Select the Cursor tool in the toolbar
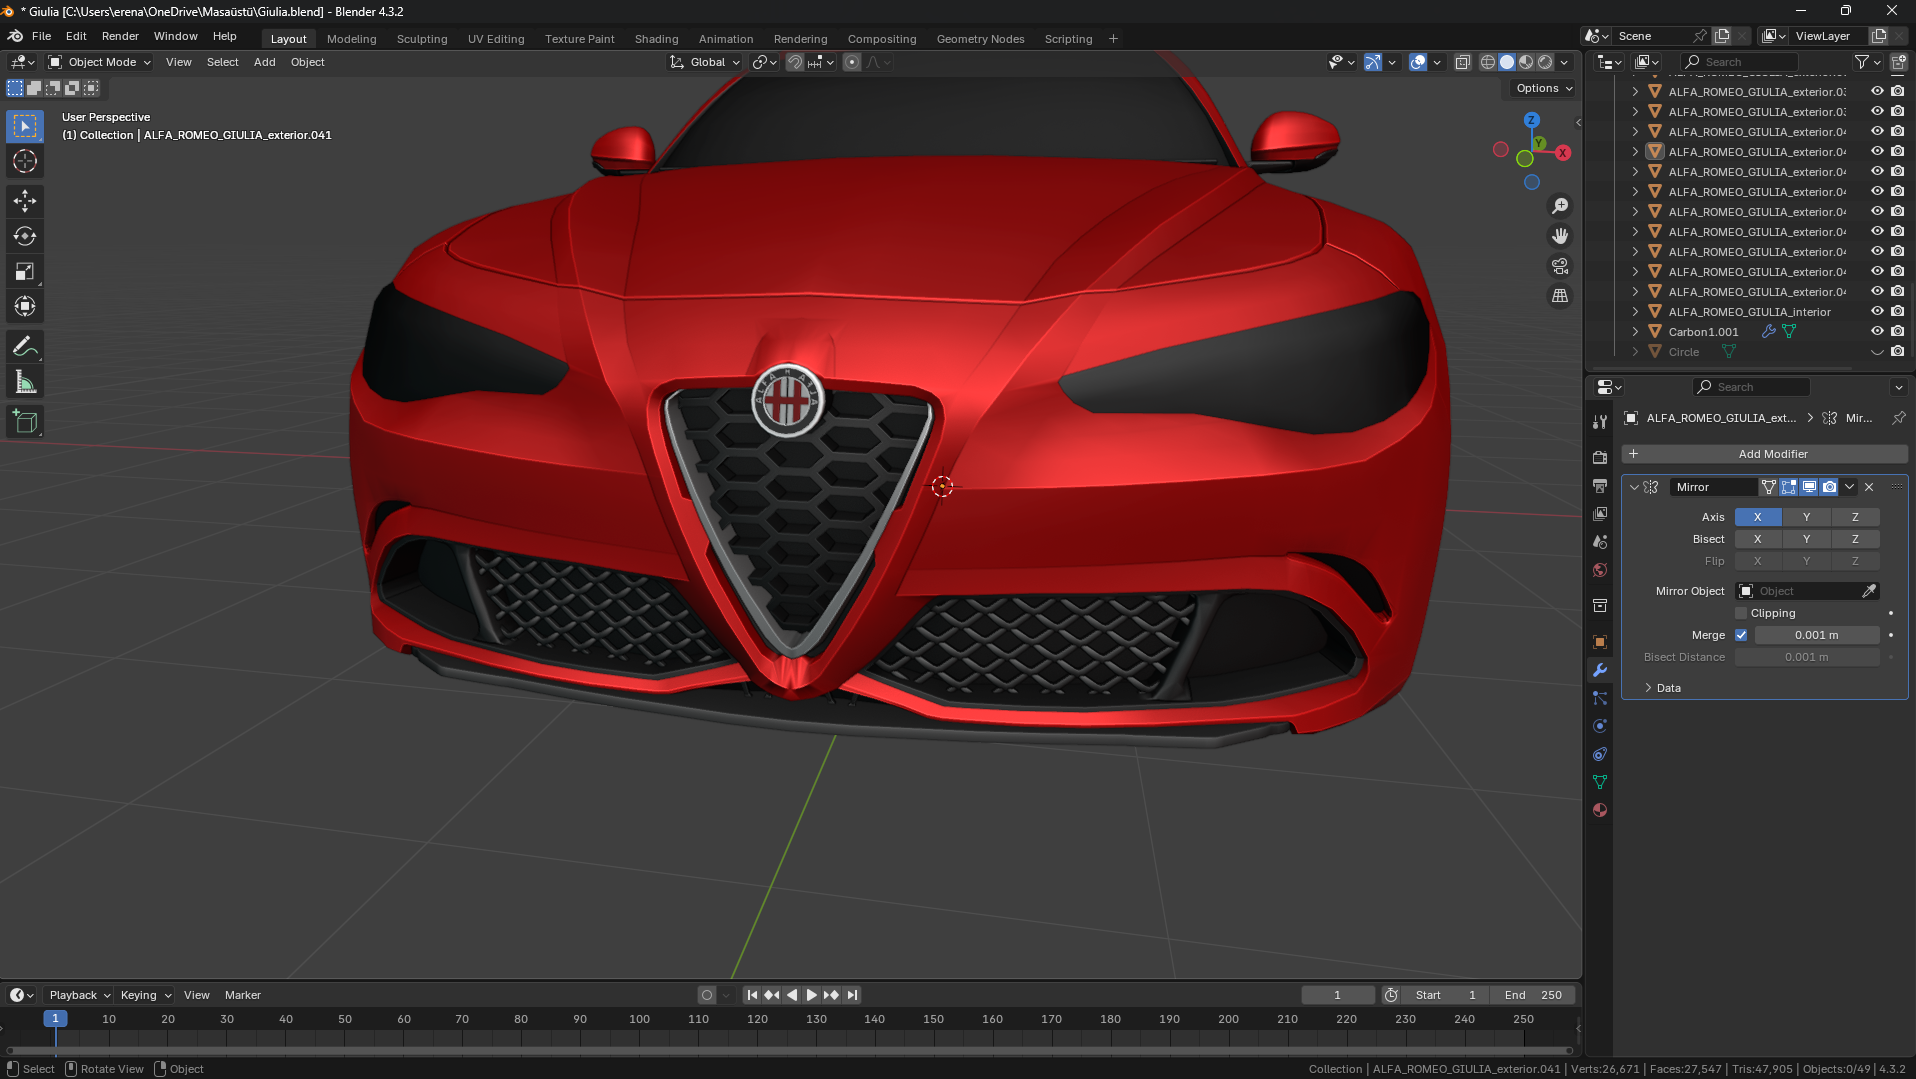The image size is (1916, 1079). 25,161
